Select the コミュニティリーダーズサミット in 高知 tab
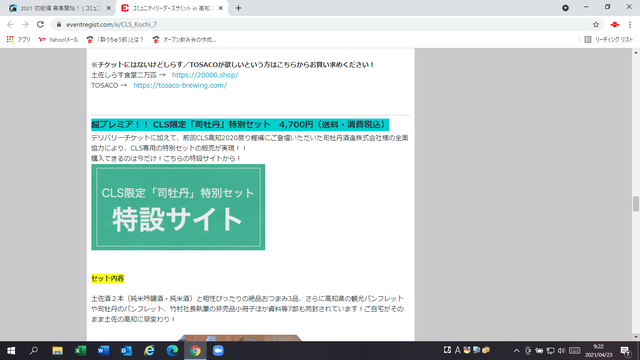This screenshot has height=360, width=640. (x=171, y=8)
